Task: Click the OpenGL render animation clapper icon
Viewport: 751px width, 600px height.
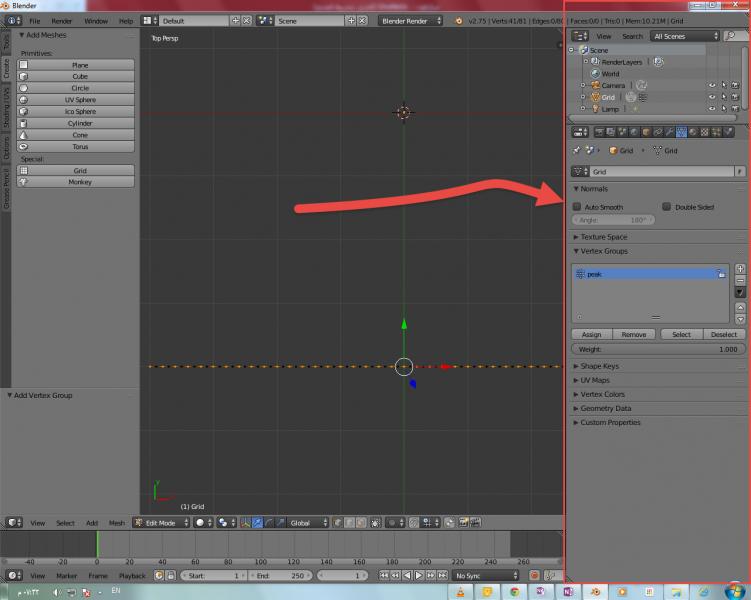Action: click(x=475, y=522)
